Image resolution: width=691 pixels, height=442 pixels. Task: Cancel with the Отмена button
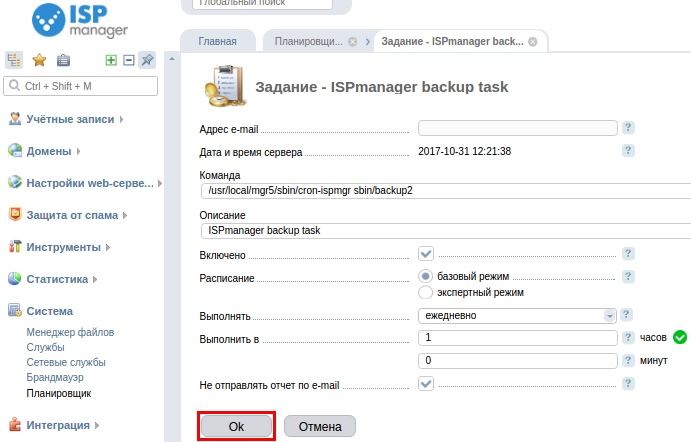pyautogui.click(x=320, y=426)
